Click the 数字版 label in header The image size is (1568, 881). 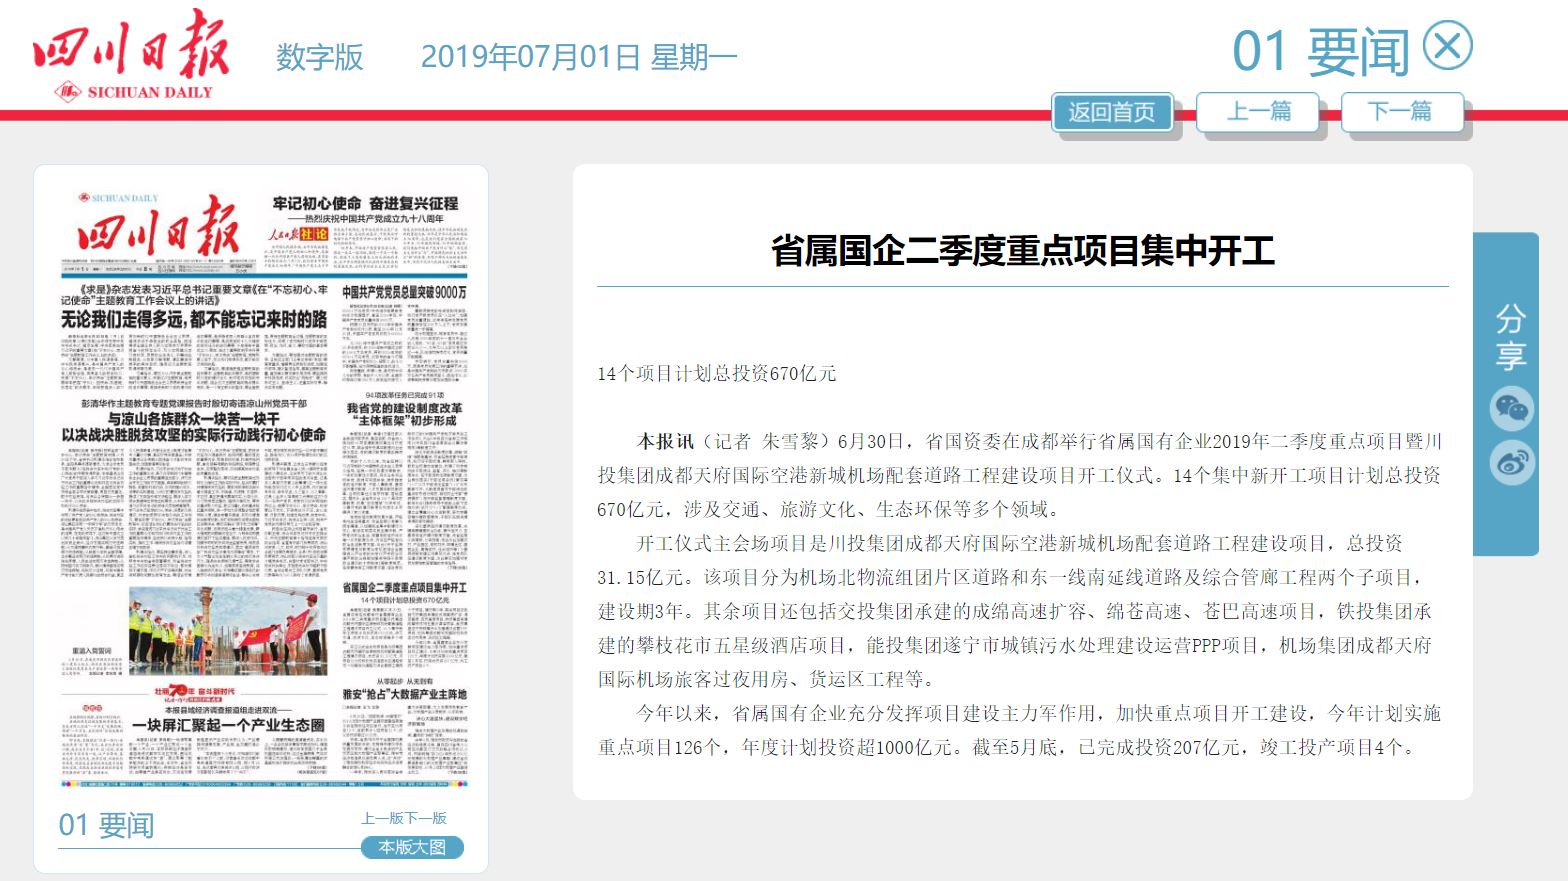pyautogui.click(x=319, y=57)
